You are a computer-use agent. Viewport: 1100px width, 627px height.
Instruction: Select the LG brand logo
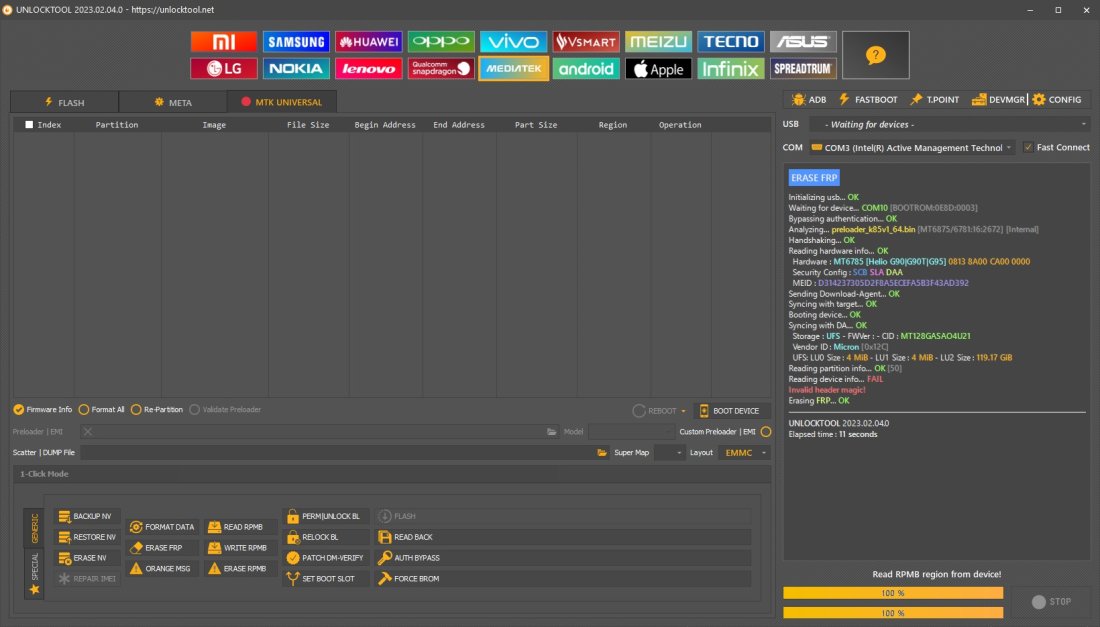(x=224, y=69)
